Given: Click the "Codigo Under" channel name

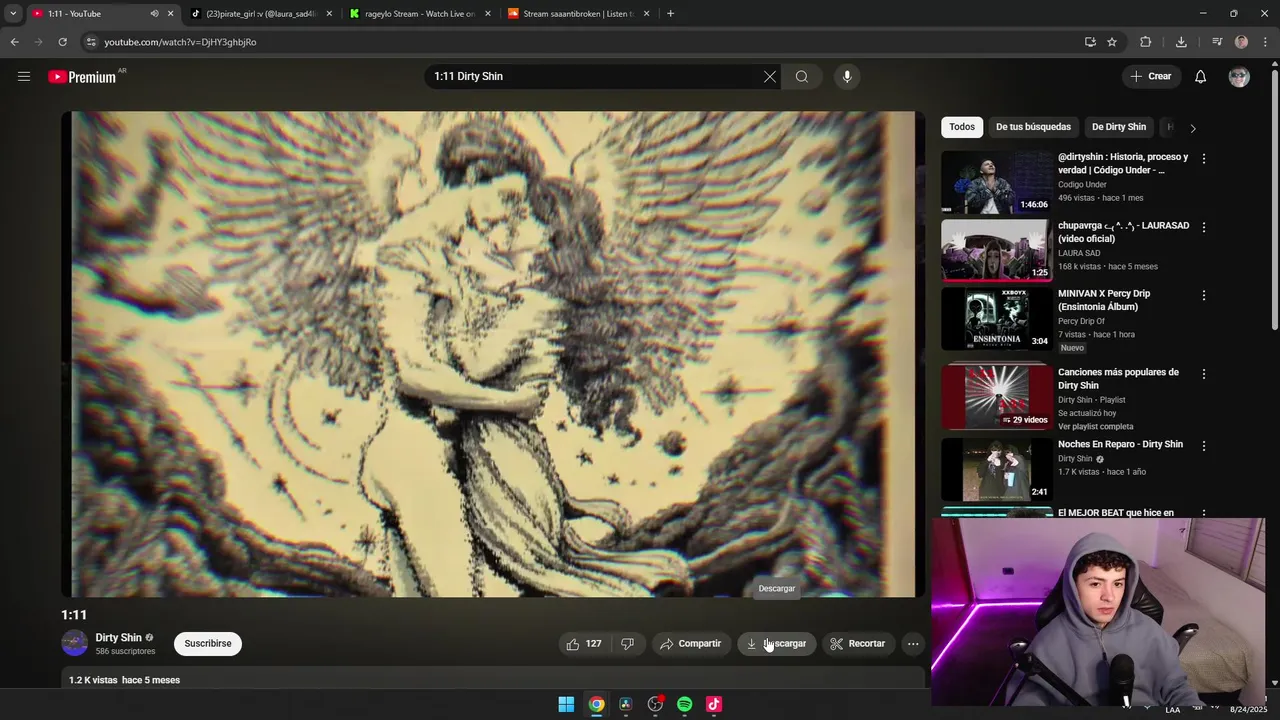Looking at the screenshot, I should pyautogui.click(x=1082, y=185).
